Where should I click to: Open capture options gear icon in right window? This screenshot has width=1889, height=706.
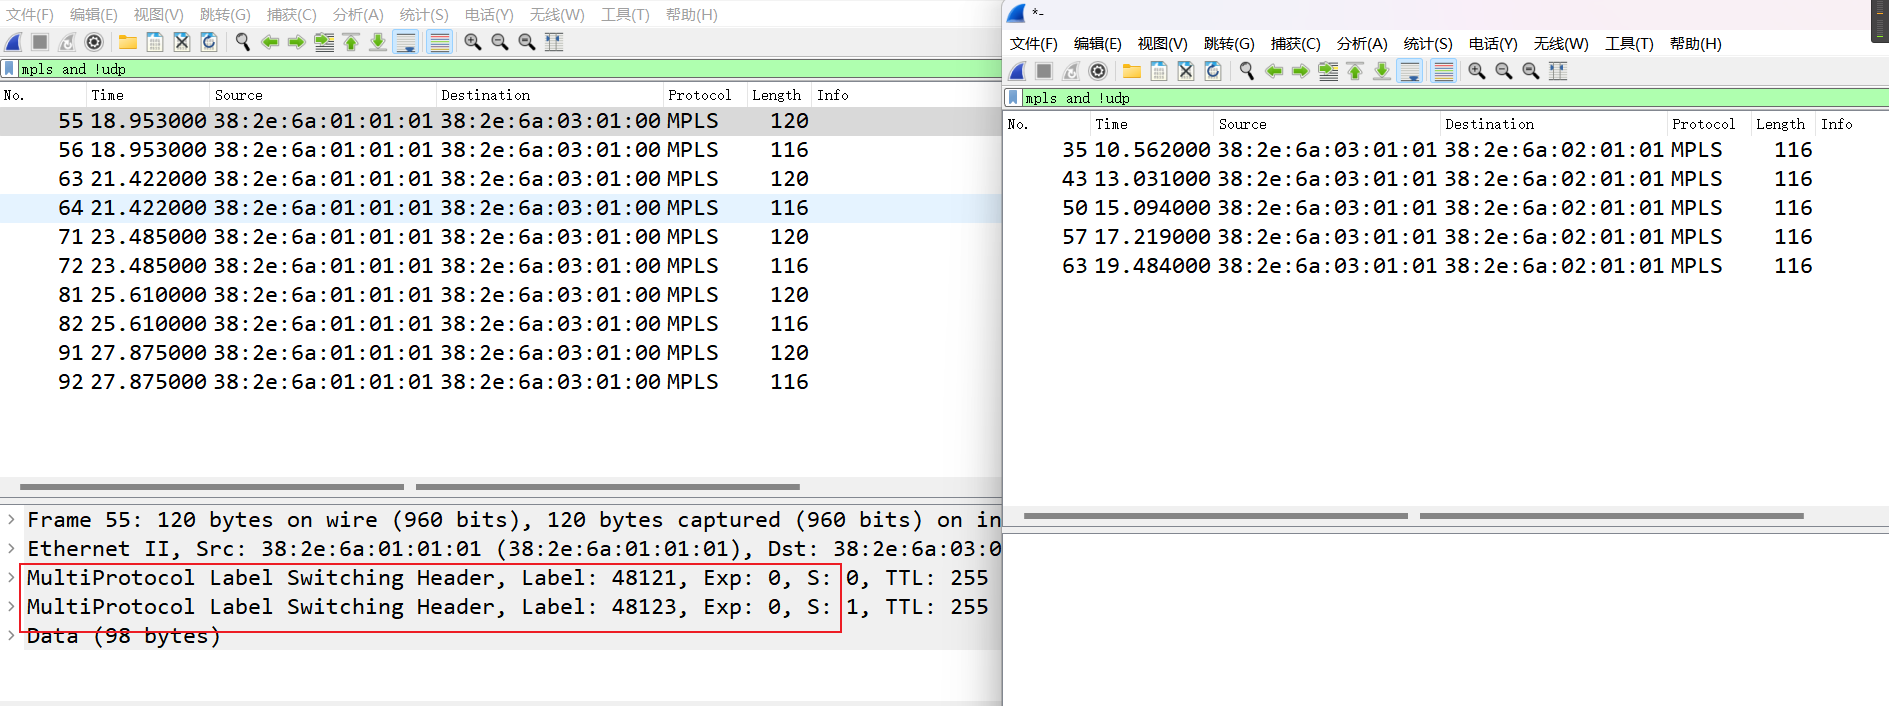click(x=1098, y=71)
